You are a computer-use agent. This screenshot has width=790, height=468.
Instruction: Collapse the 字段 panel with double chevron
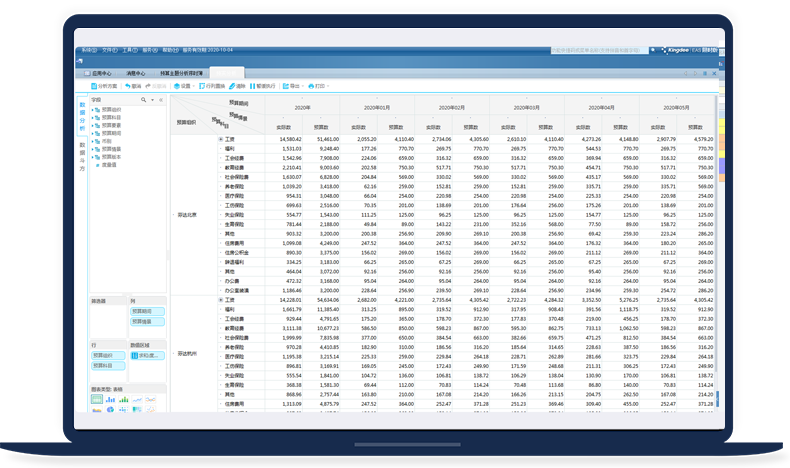coord(161,100)
